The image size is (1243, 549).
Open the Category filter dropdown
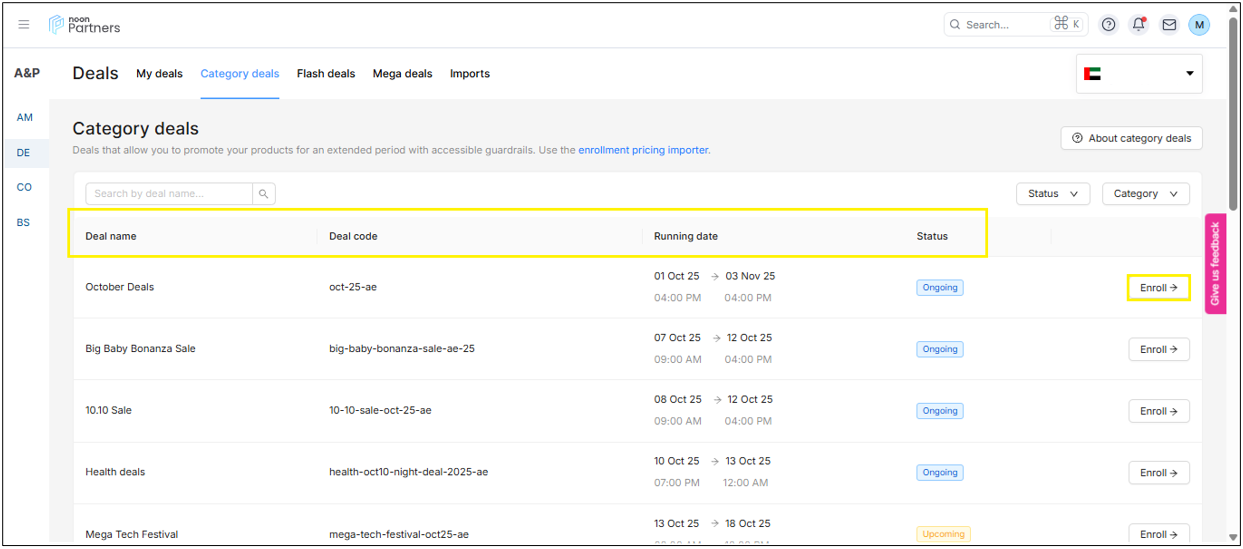[1145, 194]
